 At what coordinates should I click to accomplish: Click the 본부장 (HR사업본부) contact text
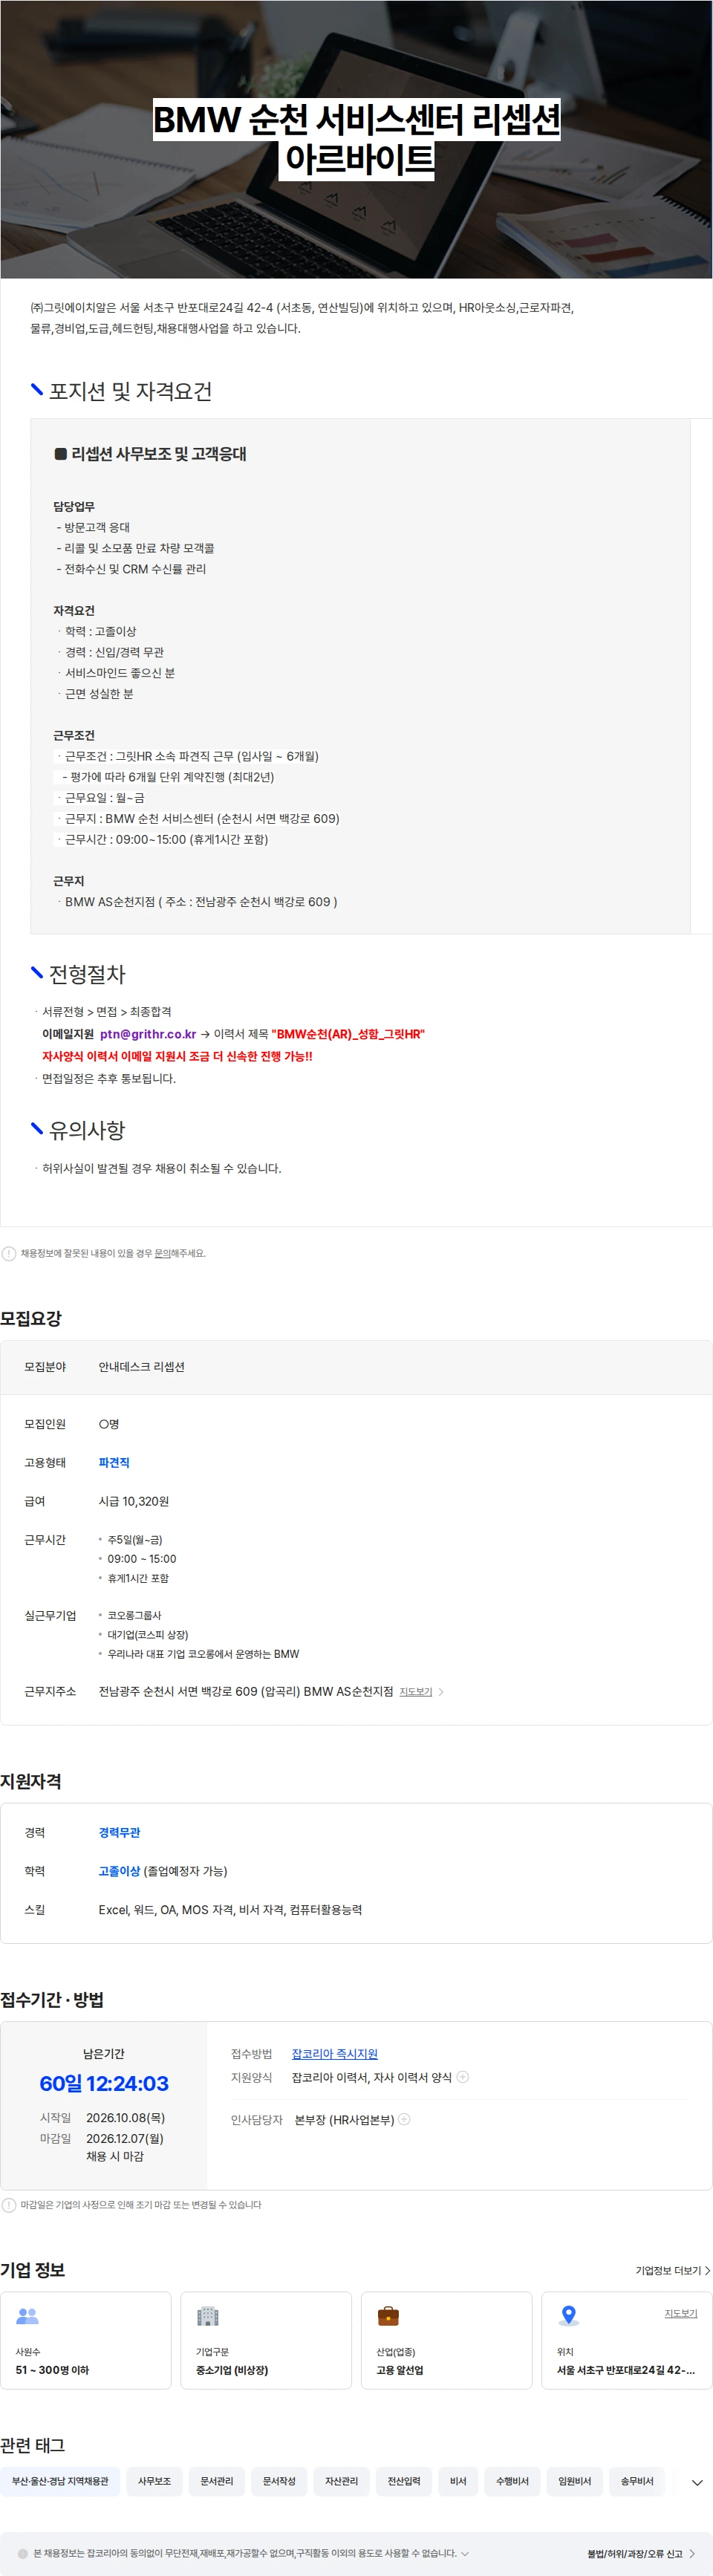pyautogui.click(x=344, y=2119)
